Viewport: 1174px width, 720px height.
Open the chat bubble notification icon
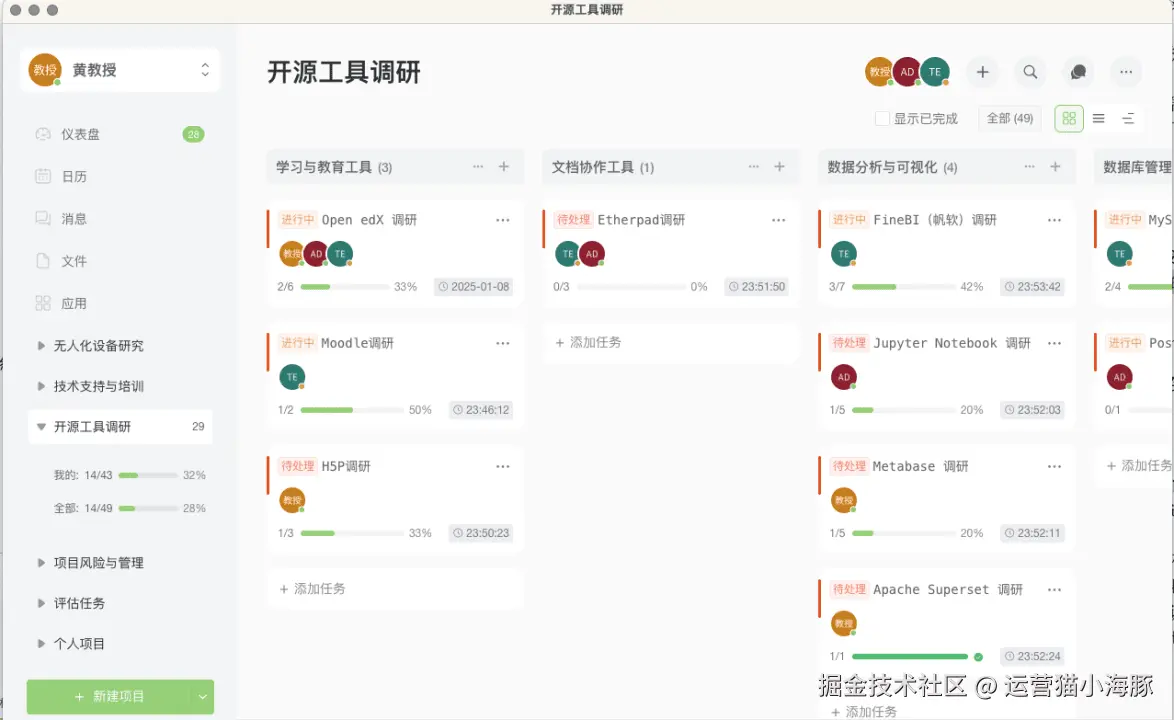(x=1078, y=72)
